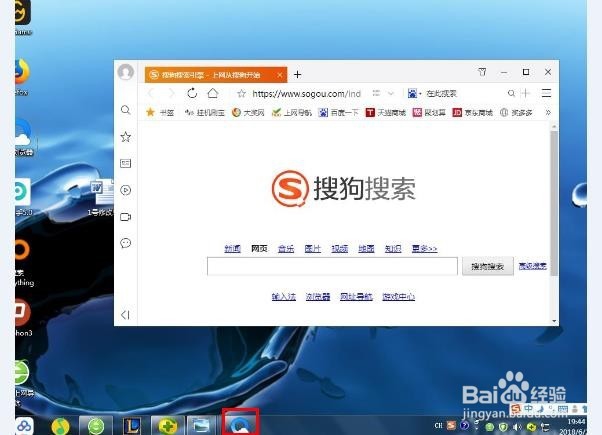Open the 浏览器 footer link

(x=318, y=297)
